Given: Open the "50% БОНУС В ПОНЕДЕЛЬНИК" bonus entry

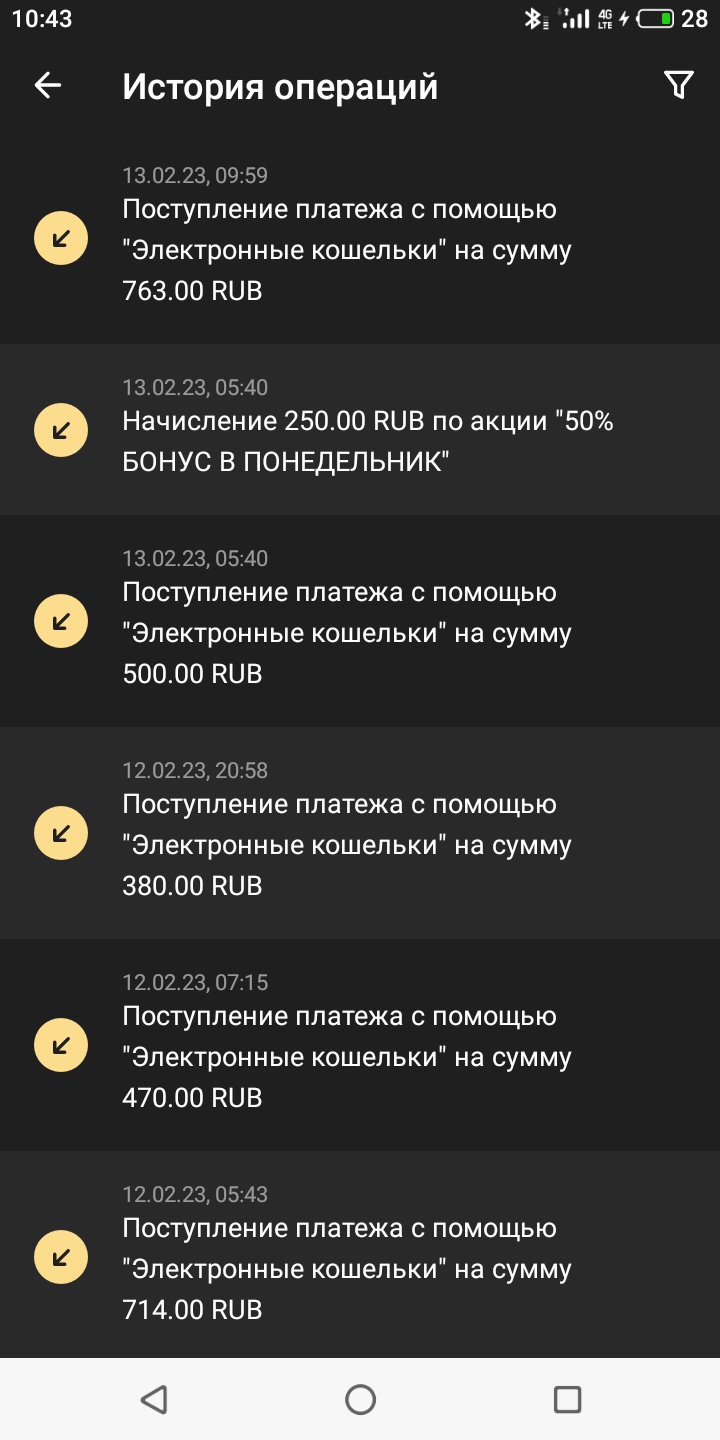Looking at the screenshot, I should tap(360, 430).
